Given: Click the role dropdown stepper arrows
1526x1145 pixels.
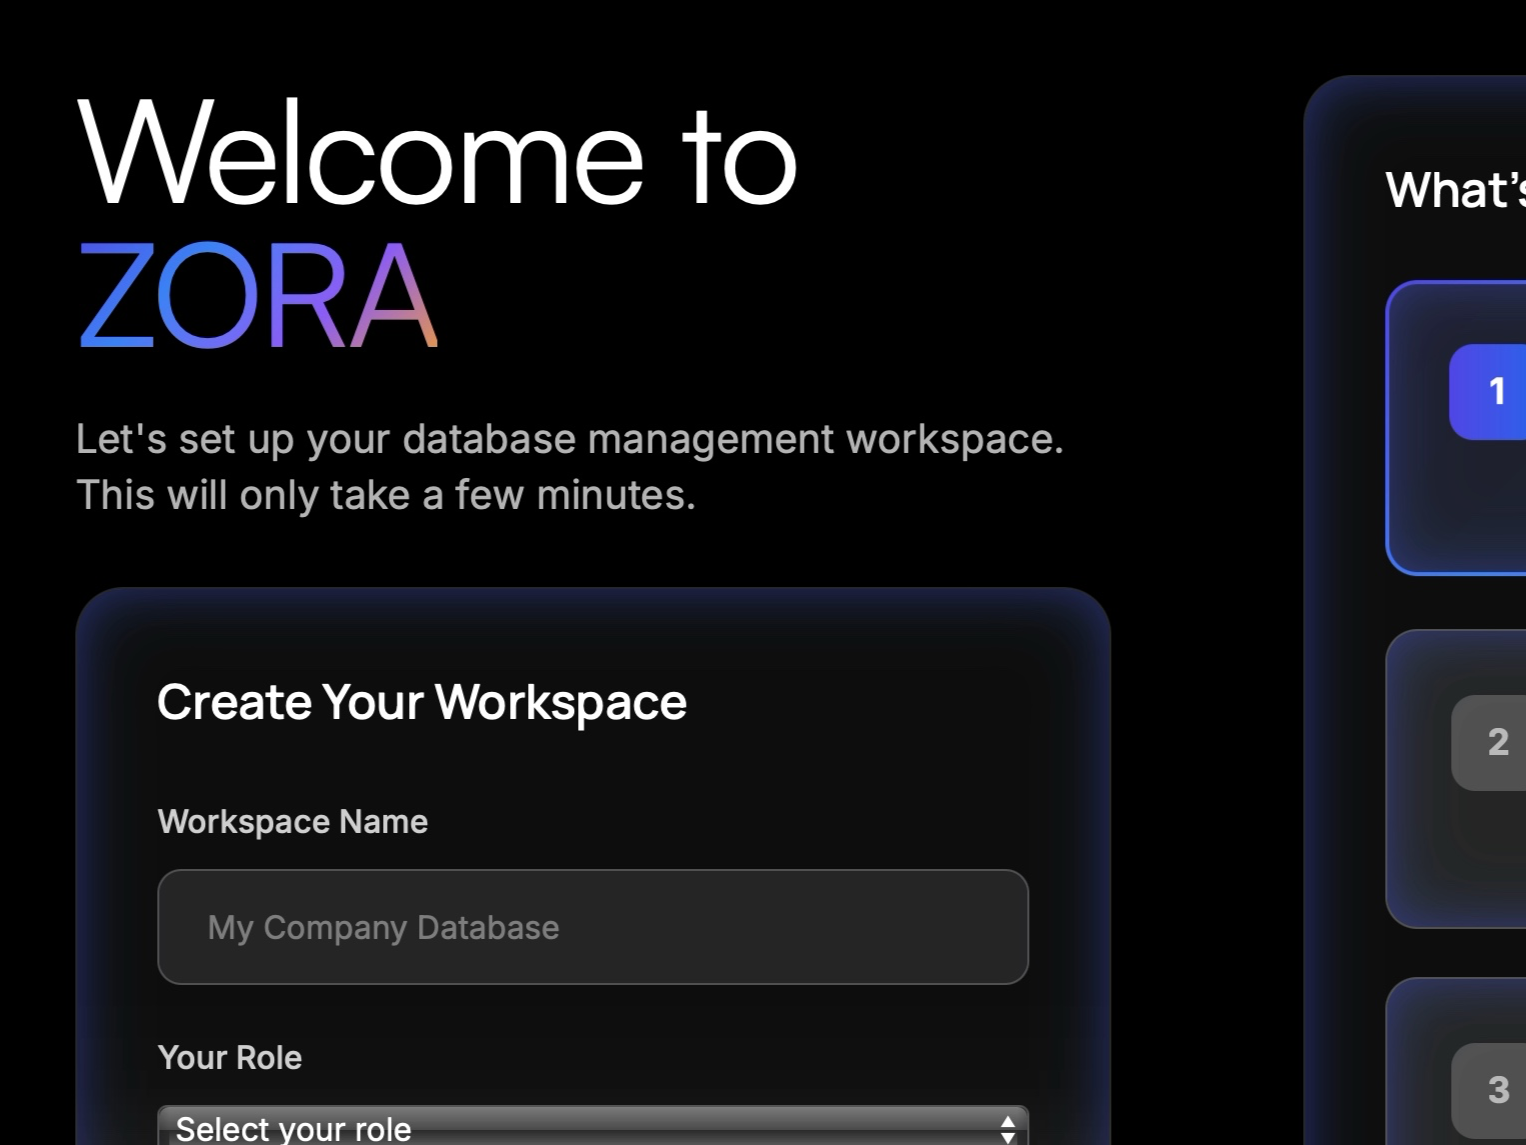Looking at the screenshot, I should (x=1007, y=1128).
